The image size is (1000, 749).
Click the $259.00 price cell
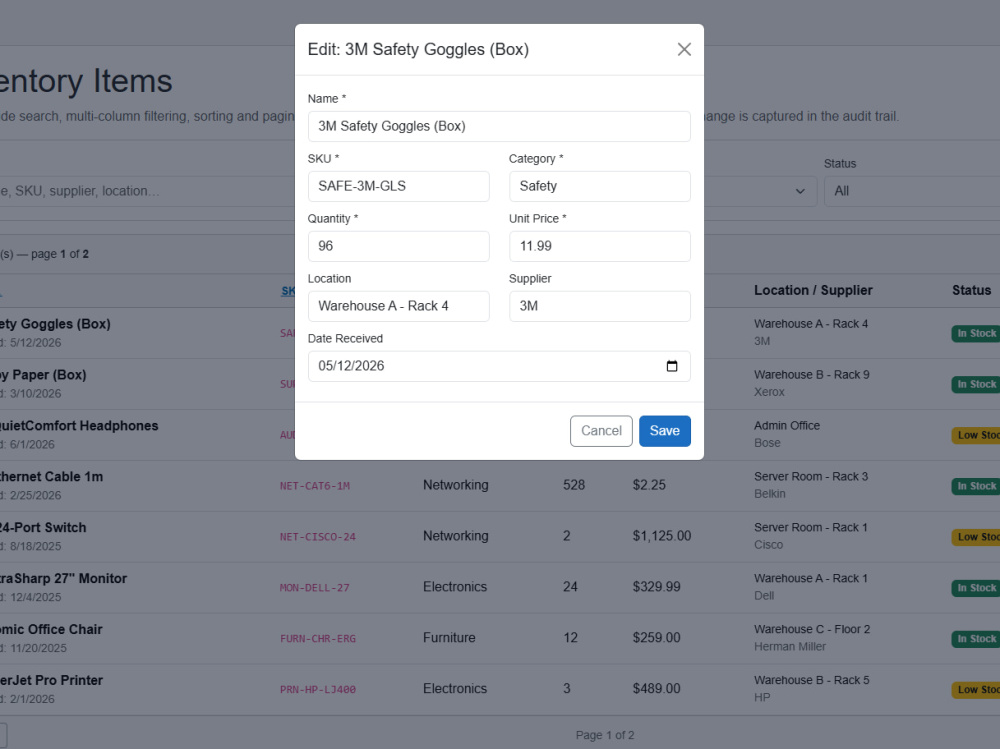656,638
